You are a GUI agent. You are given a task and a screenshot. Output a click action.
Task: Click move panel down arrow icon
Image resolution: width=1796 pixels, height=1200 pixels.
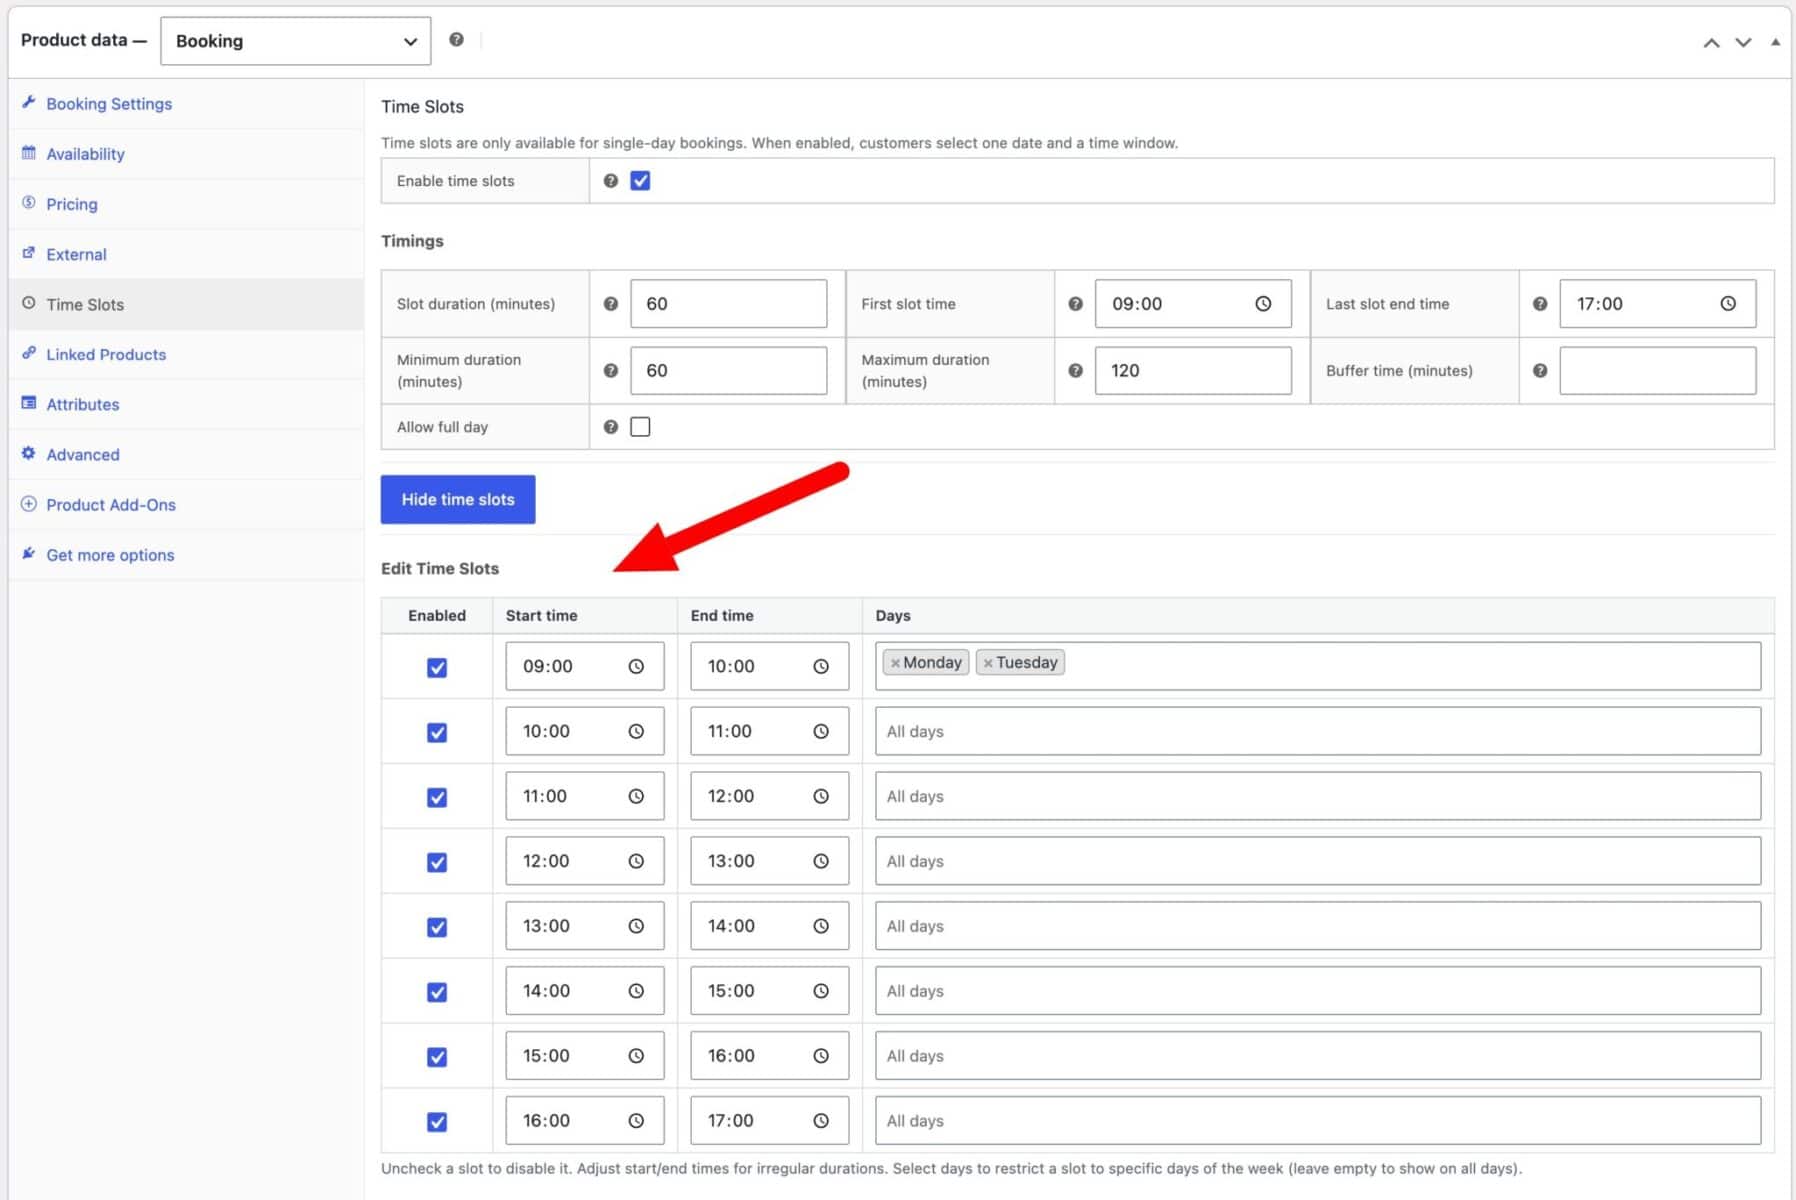[x=1743, y=42]
